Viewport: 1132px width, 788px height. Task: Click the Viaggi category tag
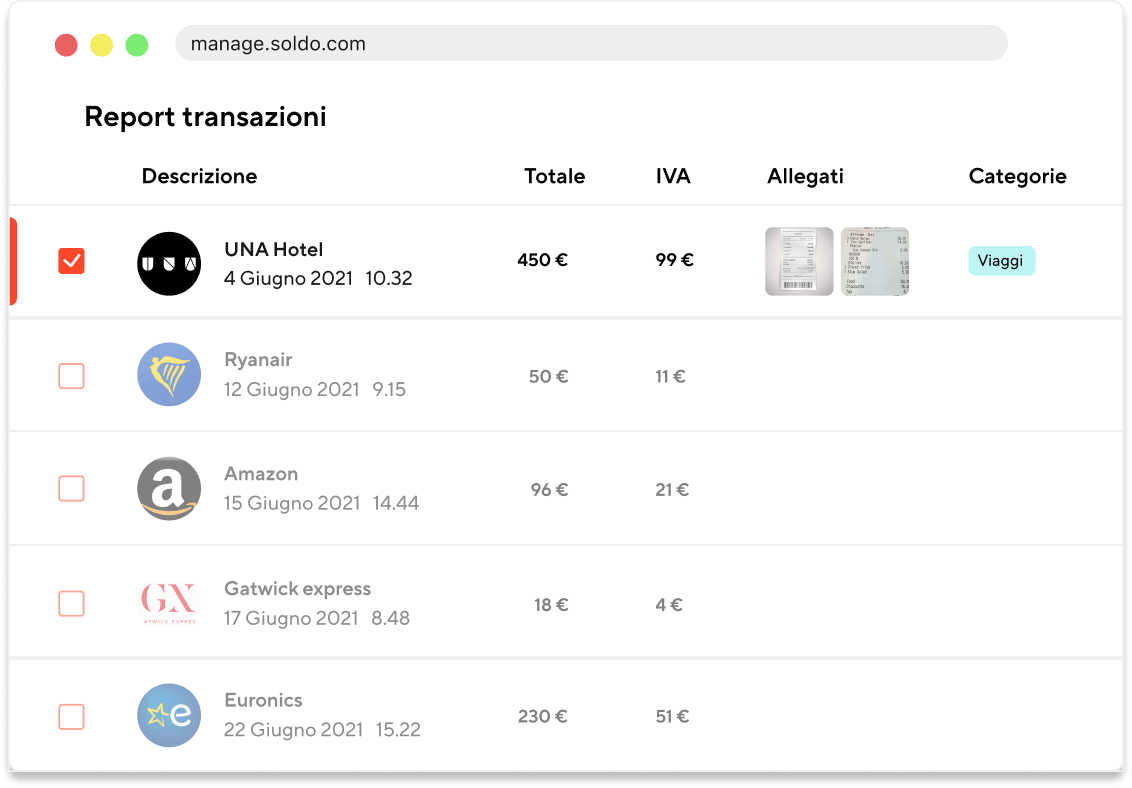click(x=1001, y=261)
